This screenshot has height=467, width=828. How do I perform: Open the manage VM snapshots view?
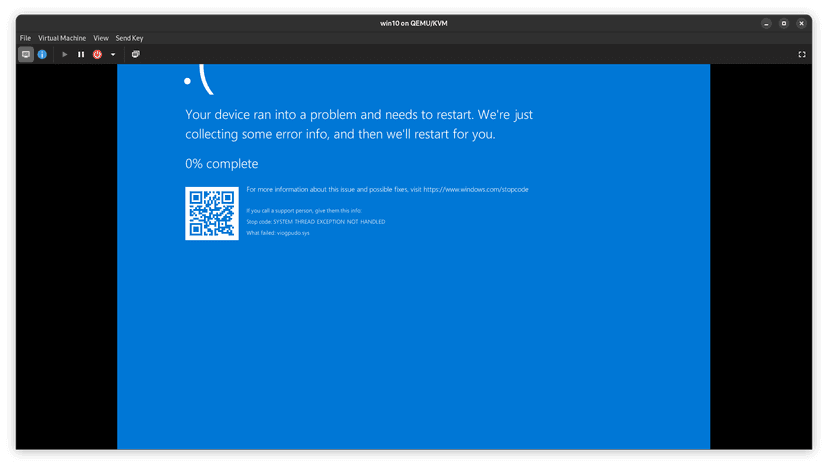point(136,54)
